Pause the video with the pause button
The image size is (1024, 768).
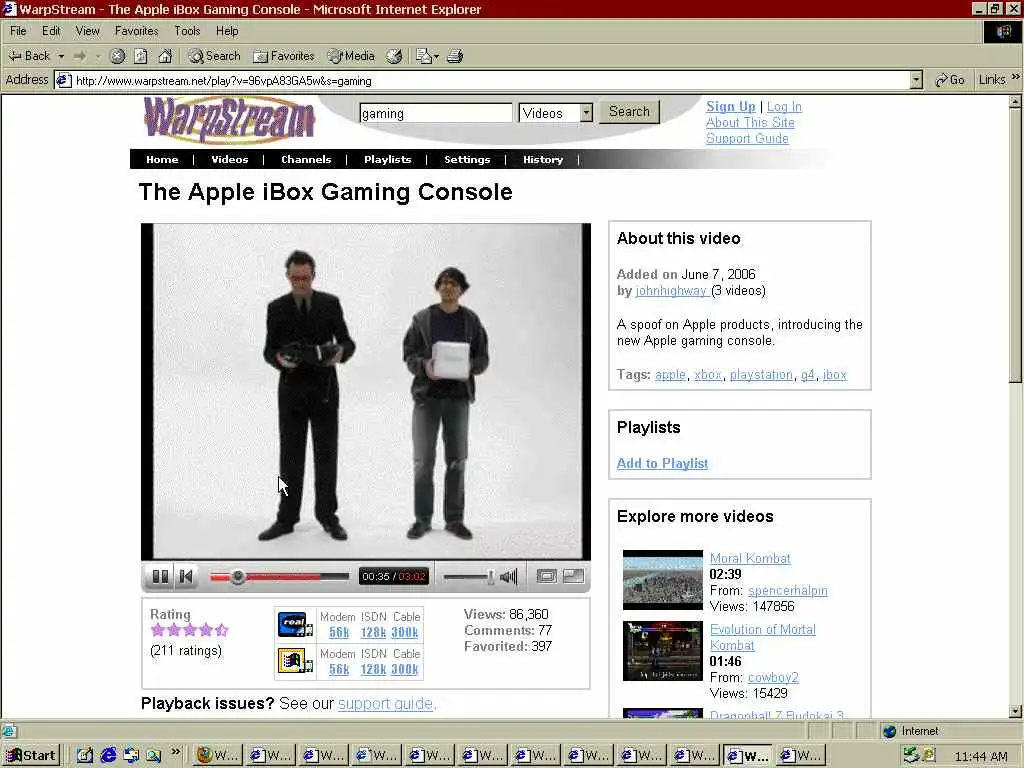160,577
